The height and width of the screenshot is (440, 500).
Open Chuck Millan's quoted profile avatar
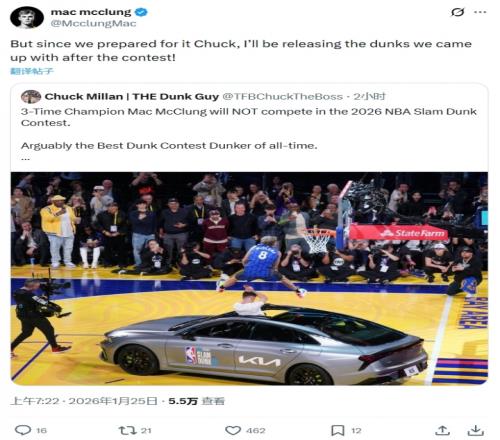click(31, 97)
